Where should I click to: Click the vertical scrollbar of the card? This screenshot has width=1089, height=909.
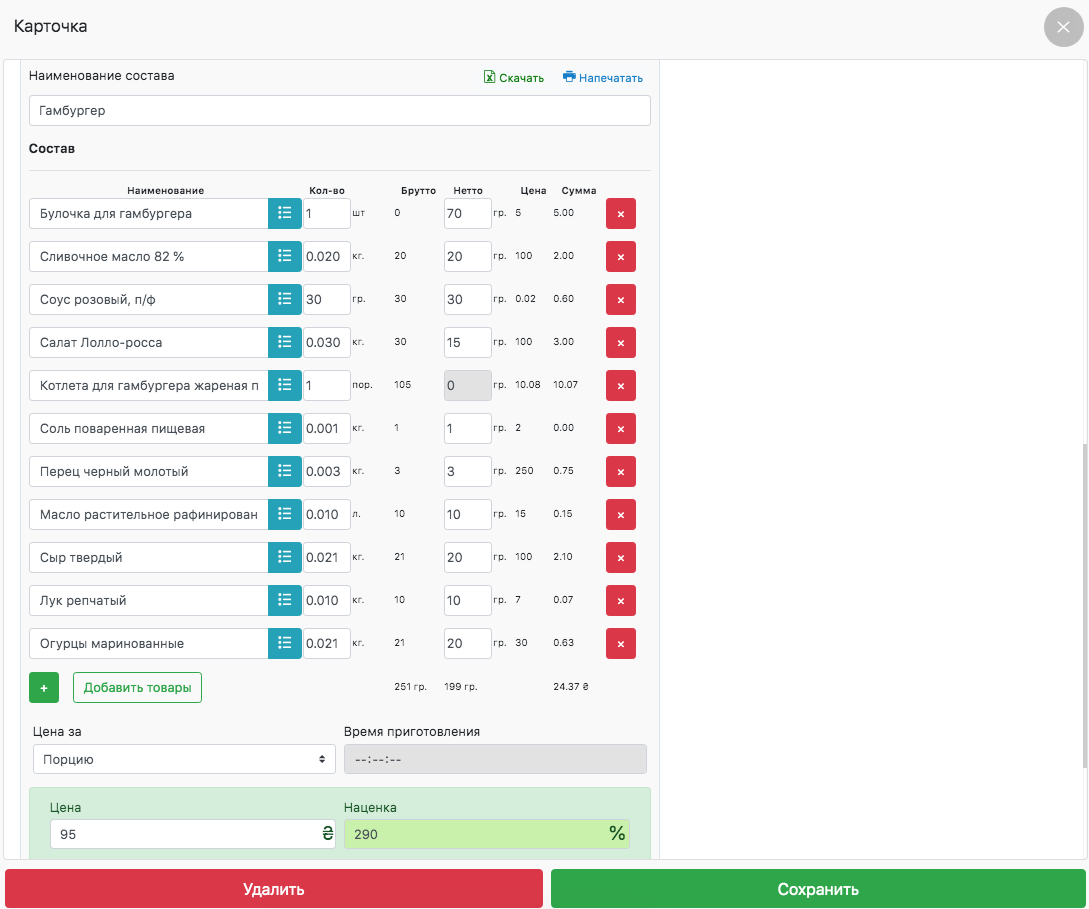click(x=1084, y=600)
